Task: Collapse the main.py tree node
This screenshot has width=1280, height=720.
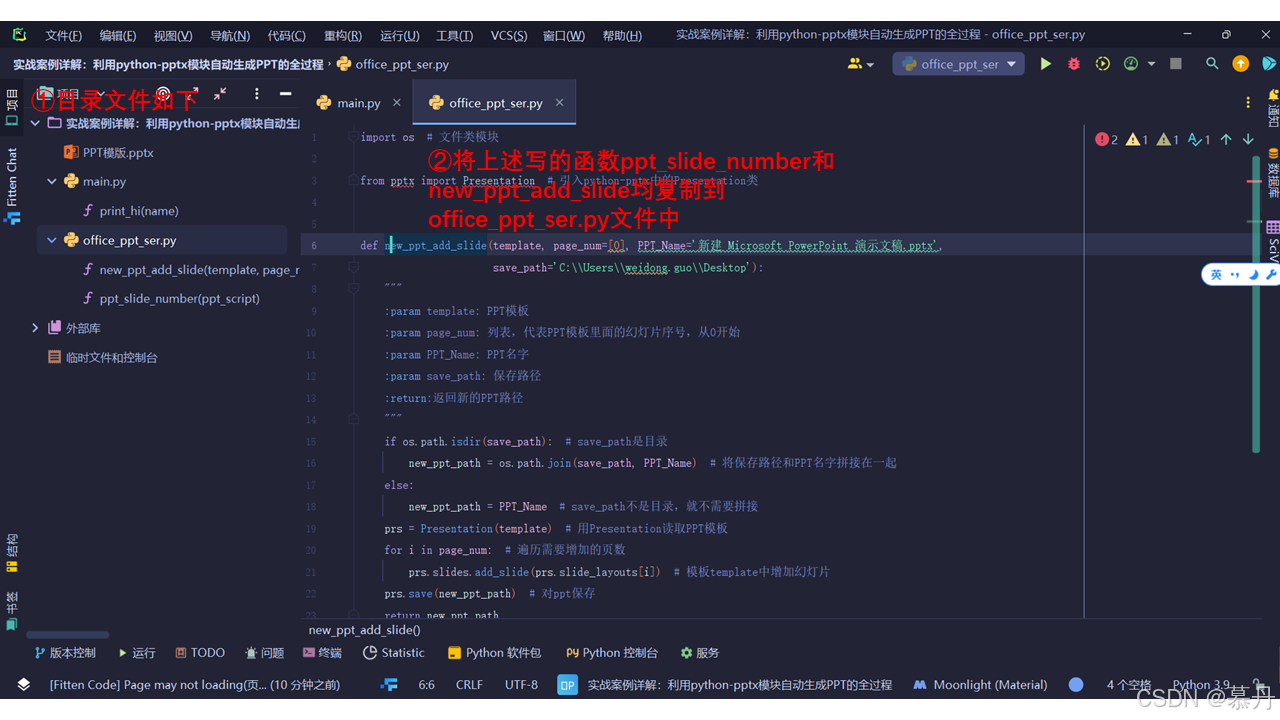Action: click(52, 182)
